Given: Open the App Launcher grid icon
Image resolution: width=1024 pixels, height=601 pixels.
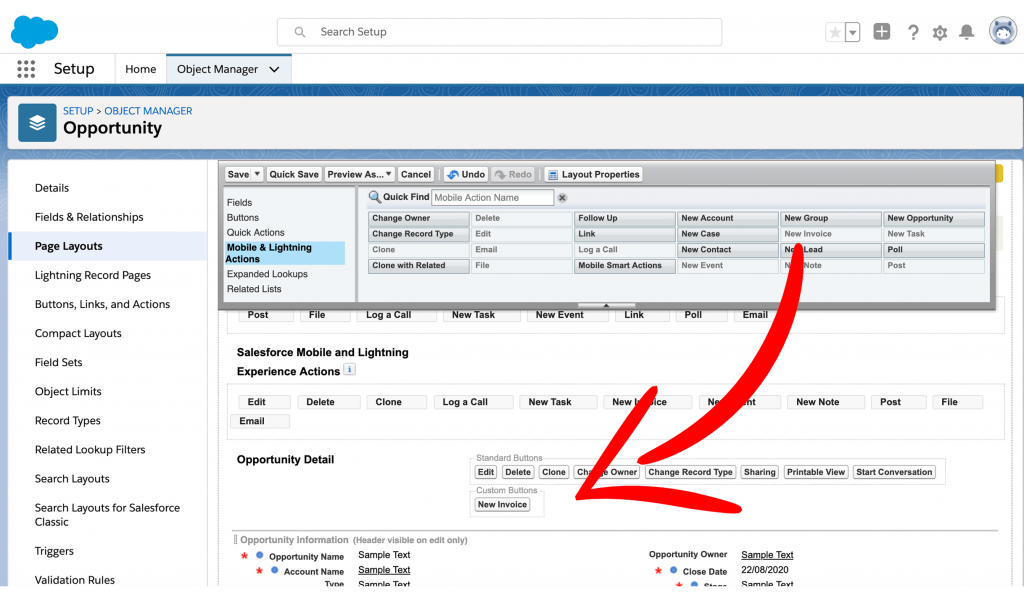Looking at the screenshot, I should point(26,69).
